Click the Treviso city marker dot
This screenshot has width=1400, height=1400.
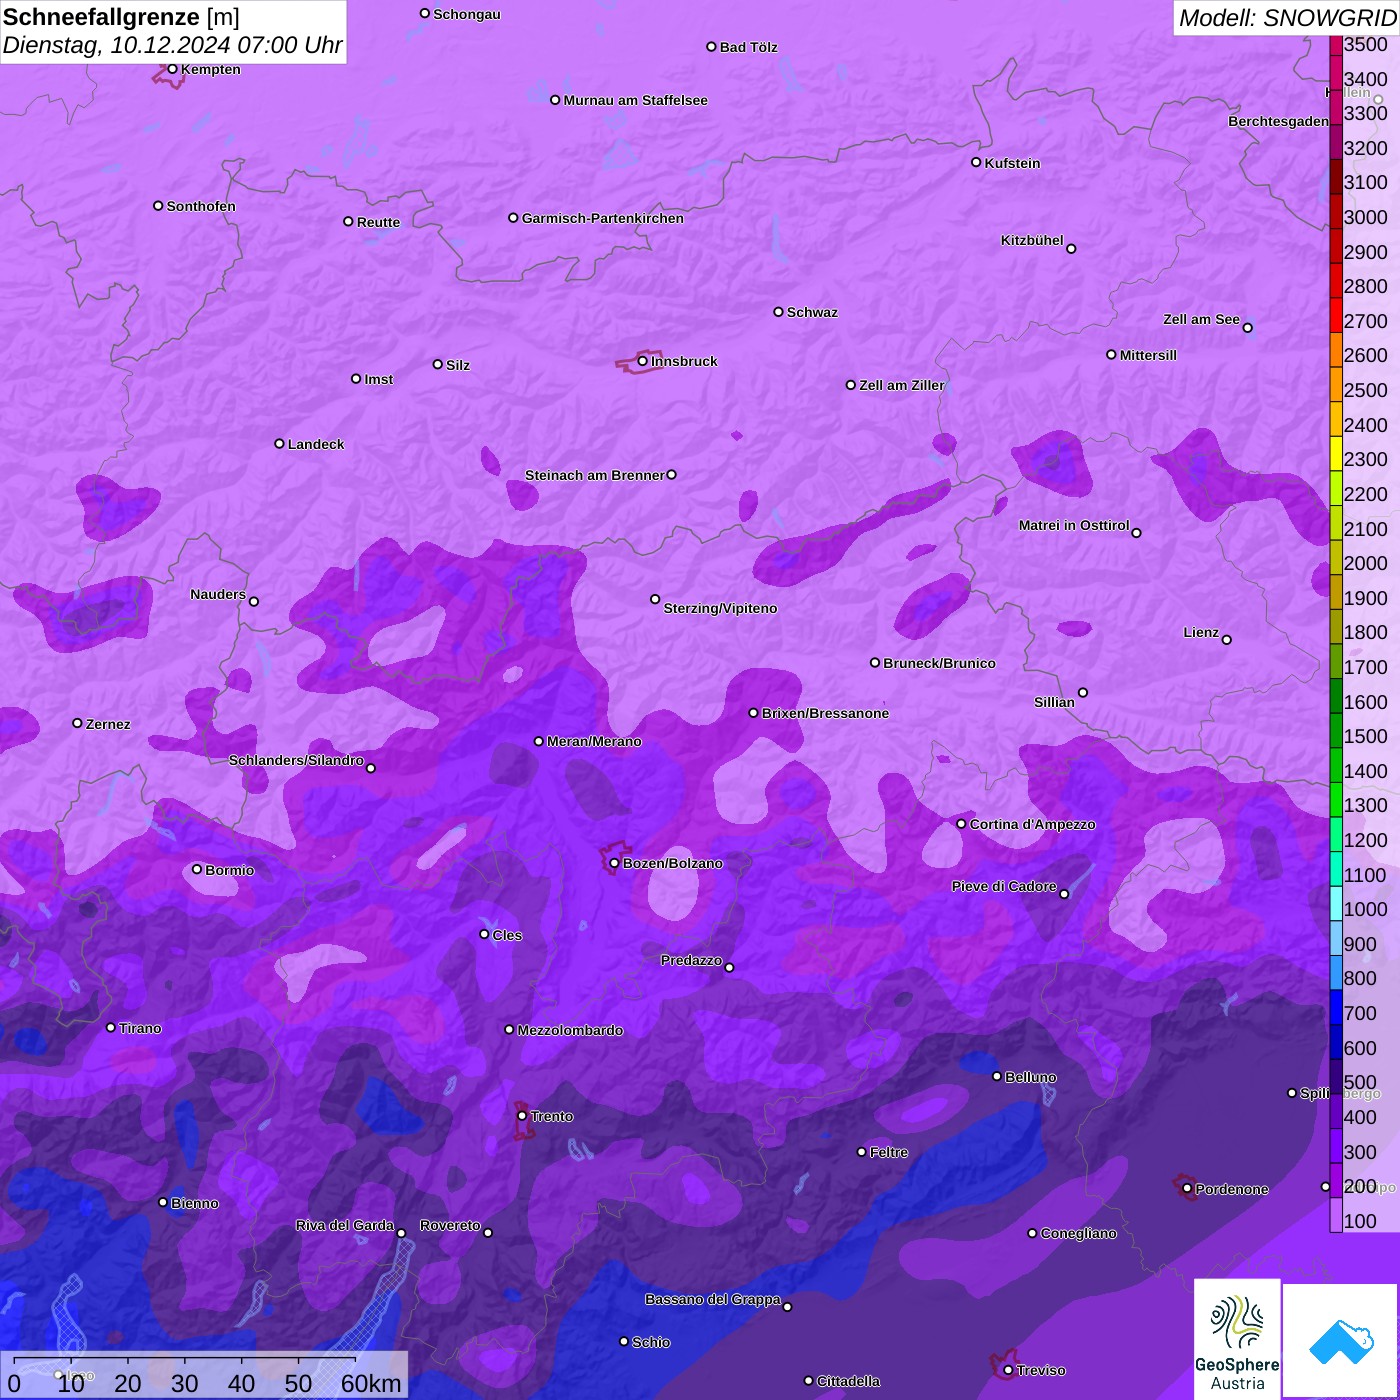point(1008,1370)
